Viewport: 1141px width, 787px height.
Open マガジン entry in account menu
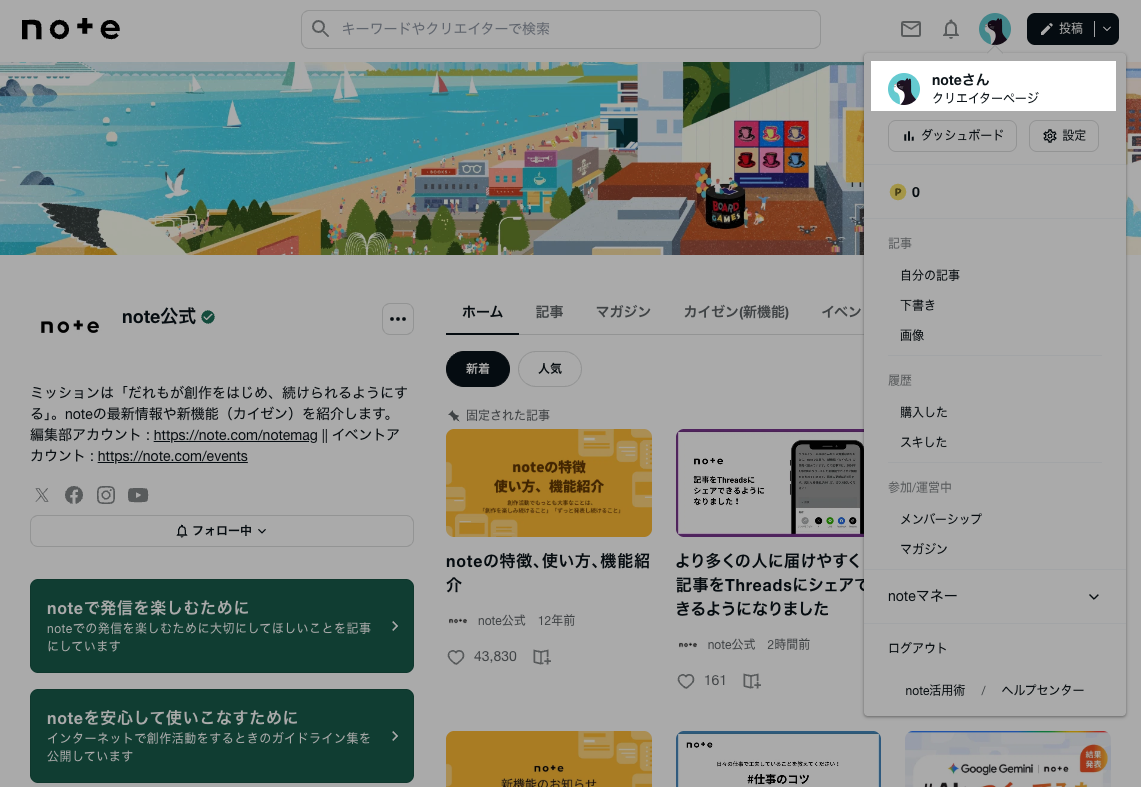[923, 549]
